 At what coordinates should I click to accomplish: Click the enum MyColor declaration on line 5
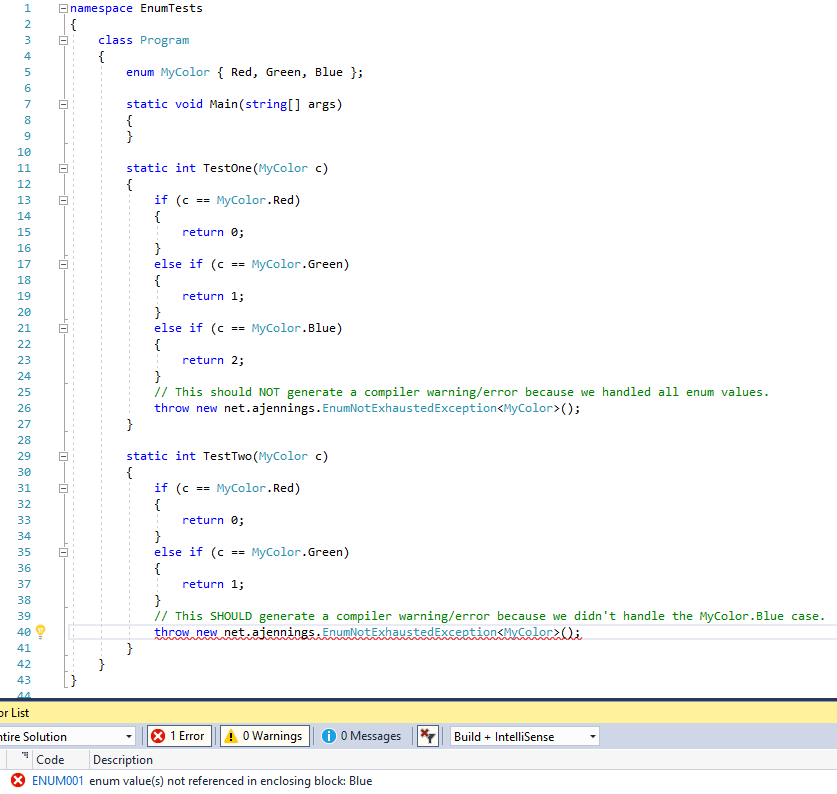click(x=244, y=72)
